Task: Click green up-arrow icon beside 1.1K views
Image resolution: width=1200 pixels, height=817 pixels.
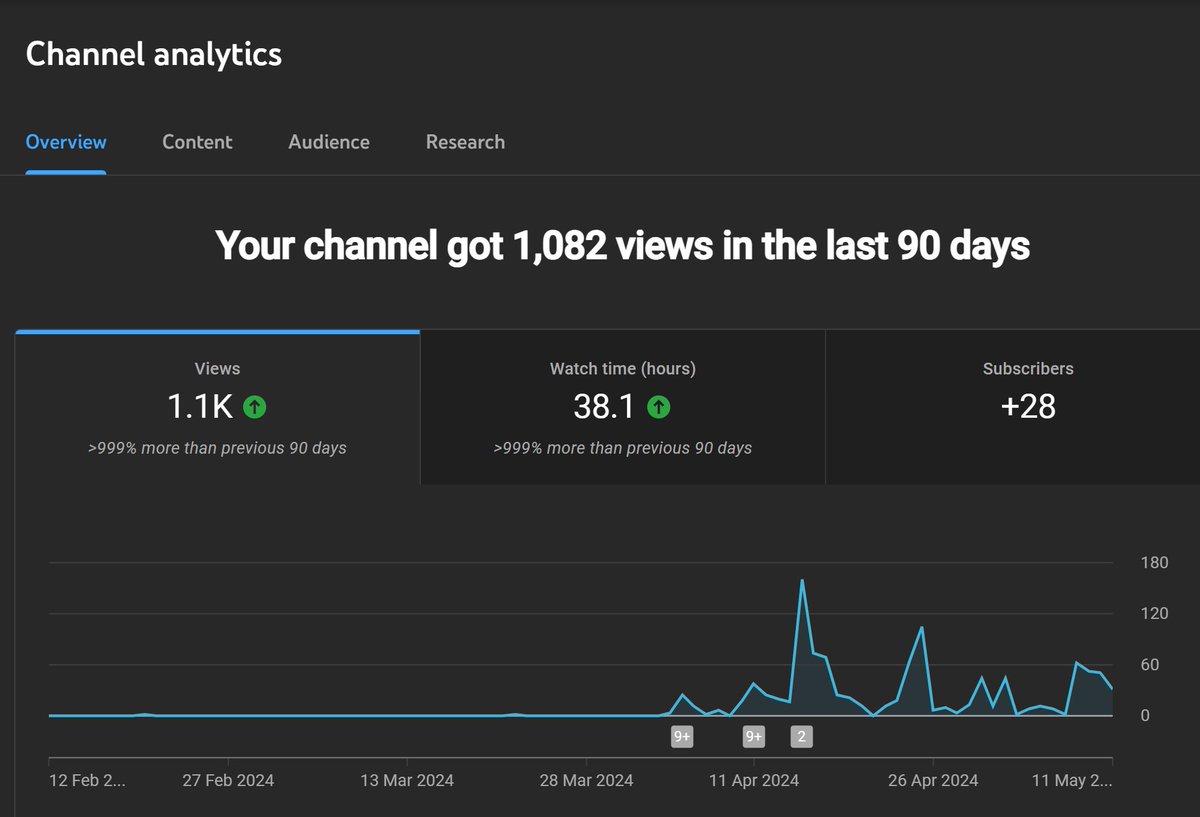Action: [255, 407]
